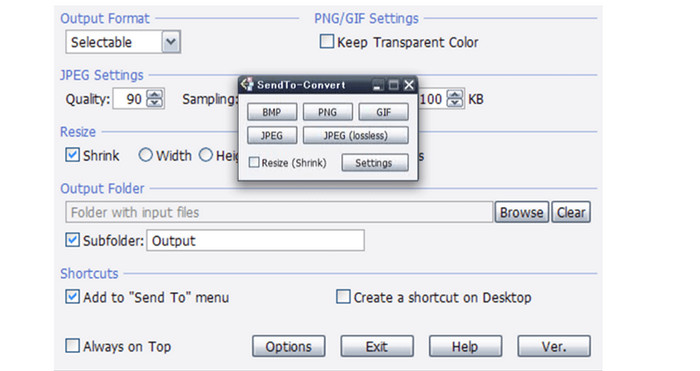This screenshot has width=700, height=371.
Task: Convert to PNG using the PNG button
Action: click(327, 112)
